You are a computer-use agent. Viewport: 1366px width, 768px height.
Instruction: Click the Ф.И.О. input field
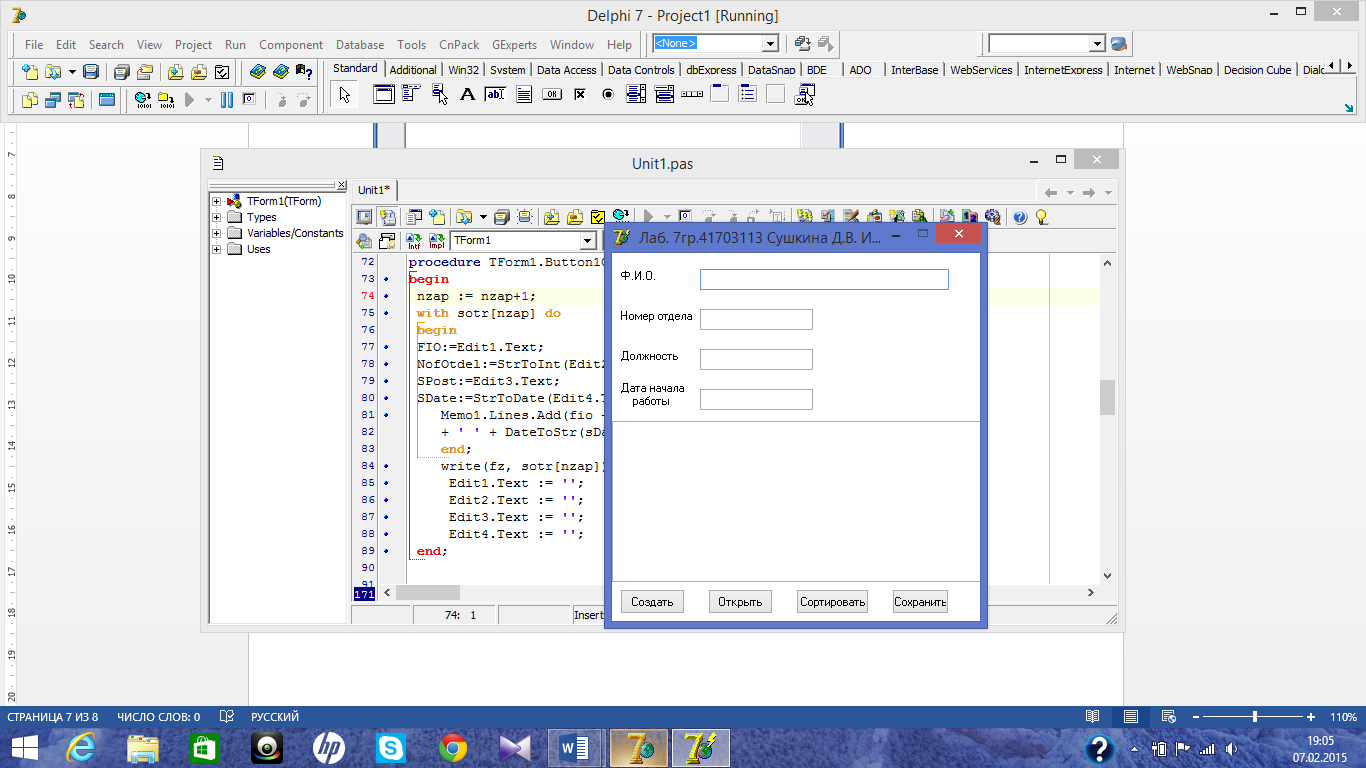pos(824,279)
